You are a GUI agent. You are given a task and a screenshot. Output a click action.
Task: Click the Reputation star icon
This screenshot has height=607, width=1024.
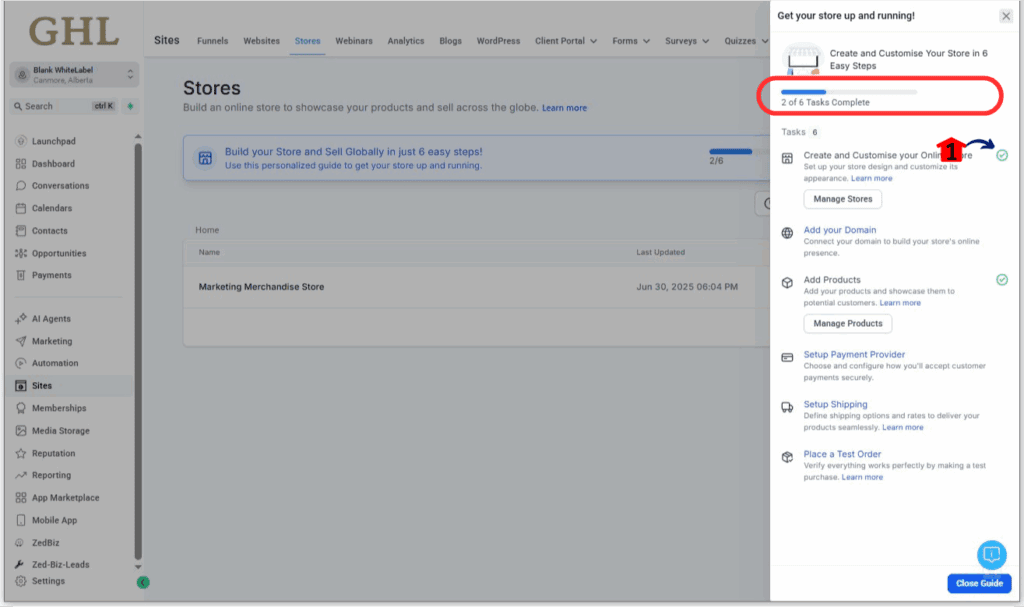[x=21, y=453]
